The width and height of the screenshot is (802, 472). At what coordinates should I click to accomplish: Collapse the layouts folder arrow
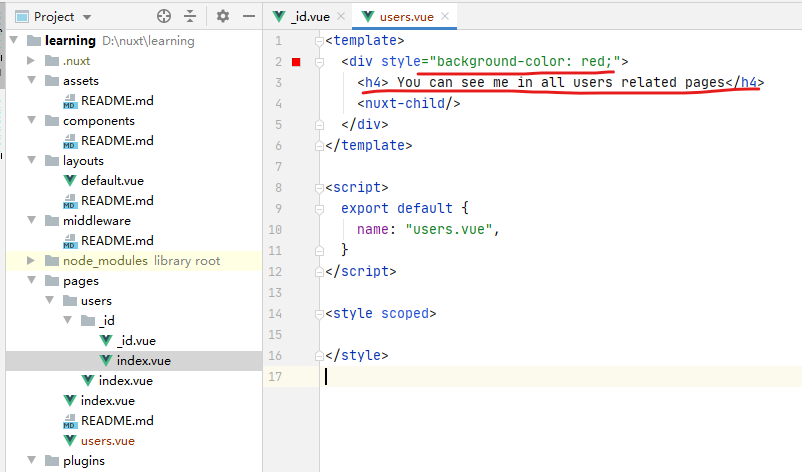pyautogui.click(x=32, y=160)
